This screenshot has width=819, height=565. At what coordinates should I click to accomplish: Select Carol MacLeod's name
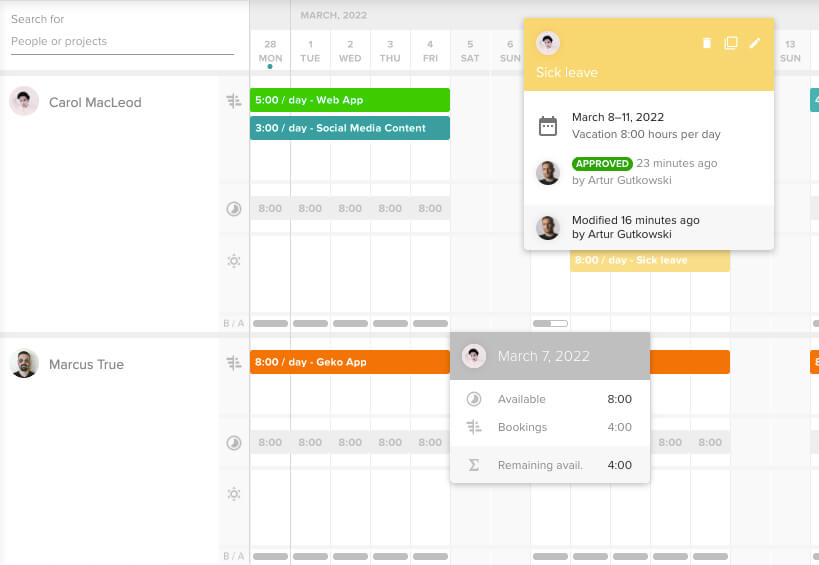click(95, 102)
